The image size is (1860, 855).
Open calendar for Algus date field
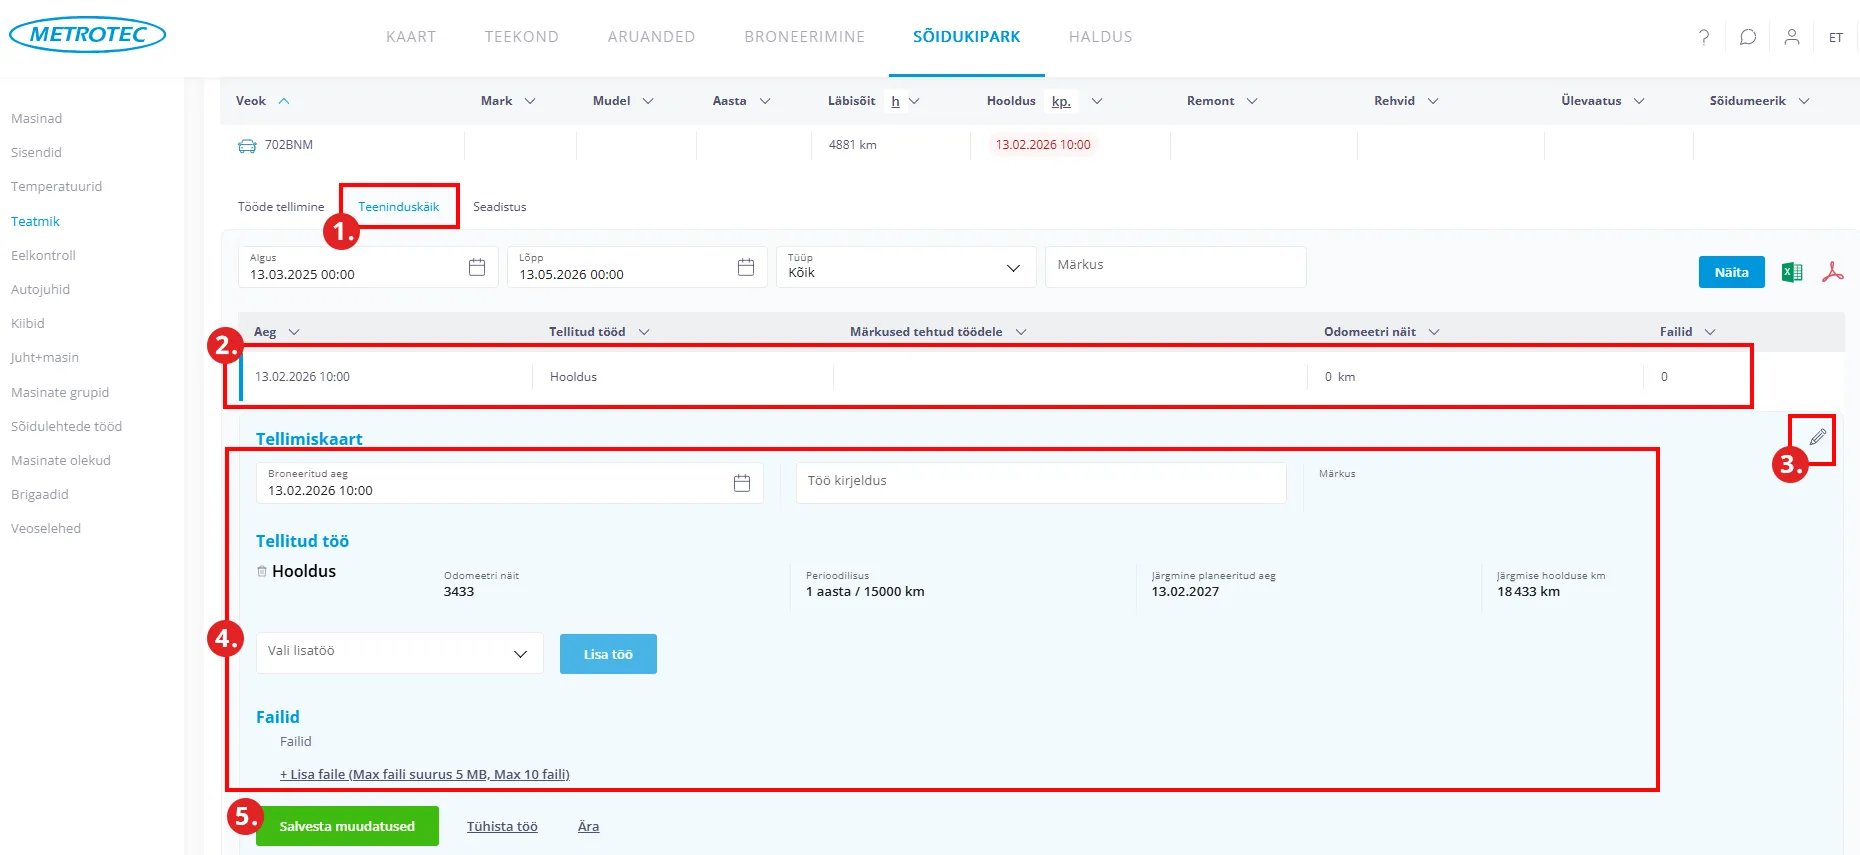point(477,267)
